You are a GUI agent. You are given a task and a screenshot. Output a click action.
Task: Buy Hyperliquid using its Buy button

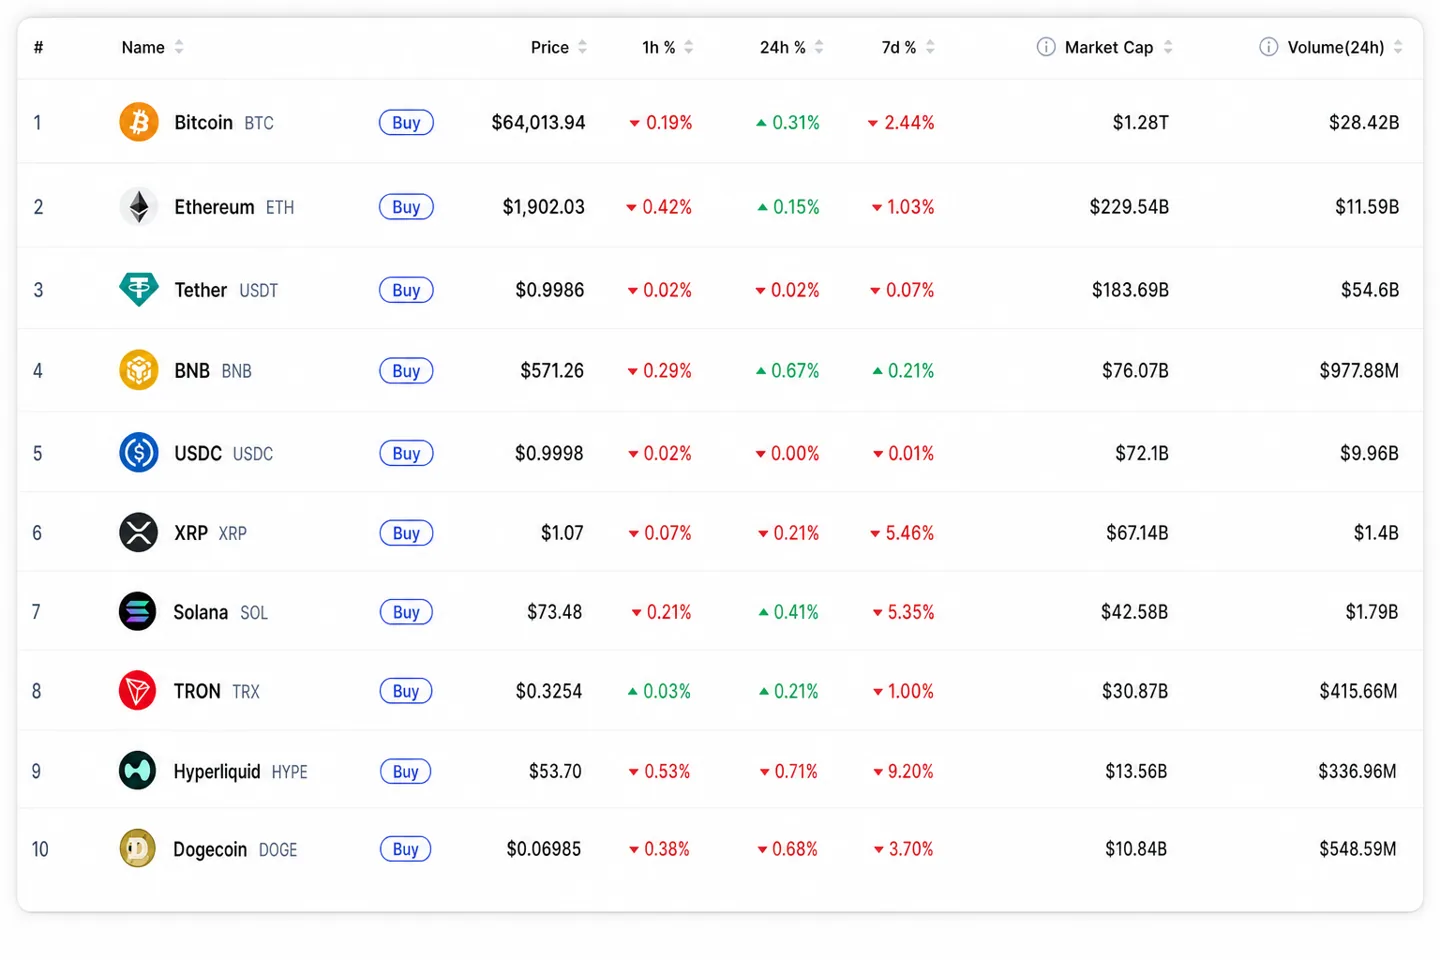[x=406, y=771]
